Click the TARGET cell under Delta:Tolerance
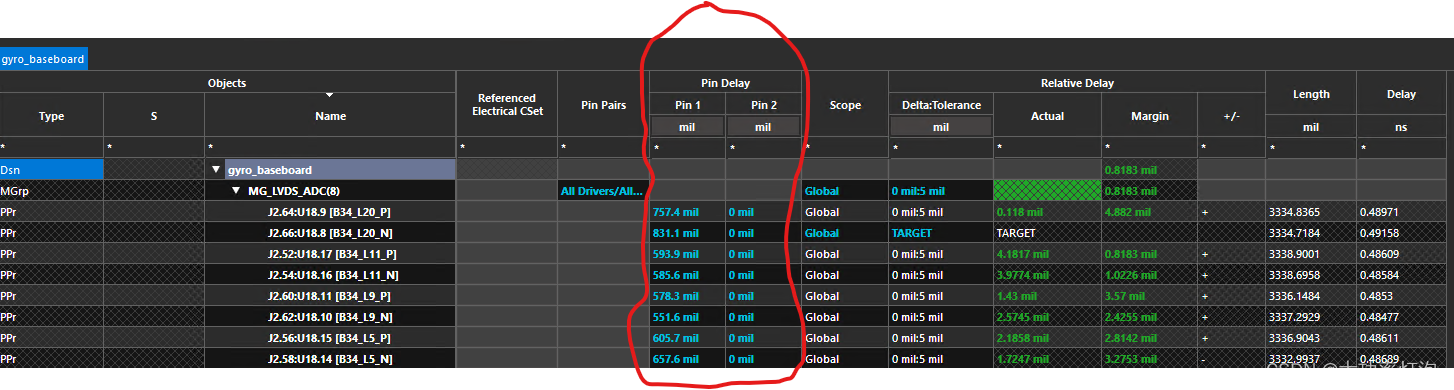The width and height of the screenshot is (1454, 390). pos(941,233)
